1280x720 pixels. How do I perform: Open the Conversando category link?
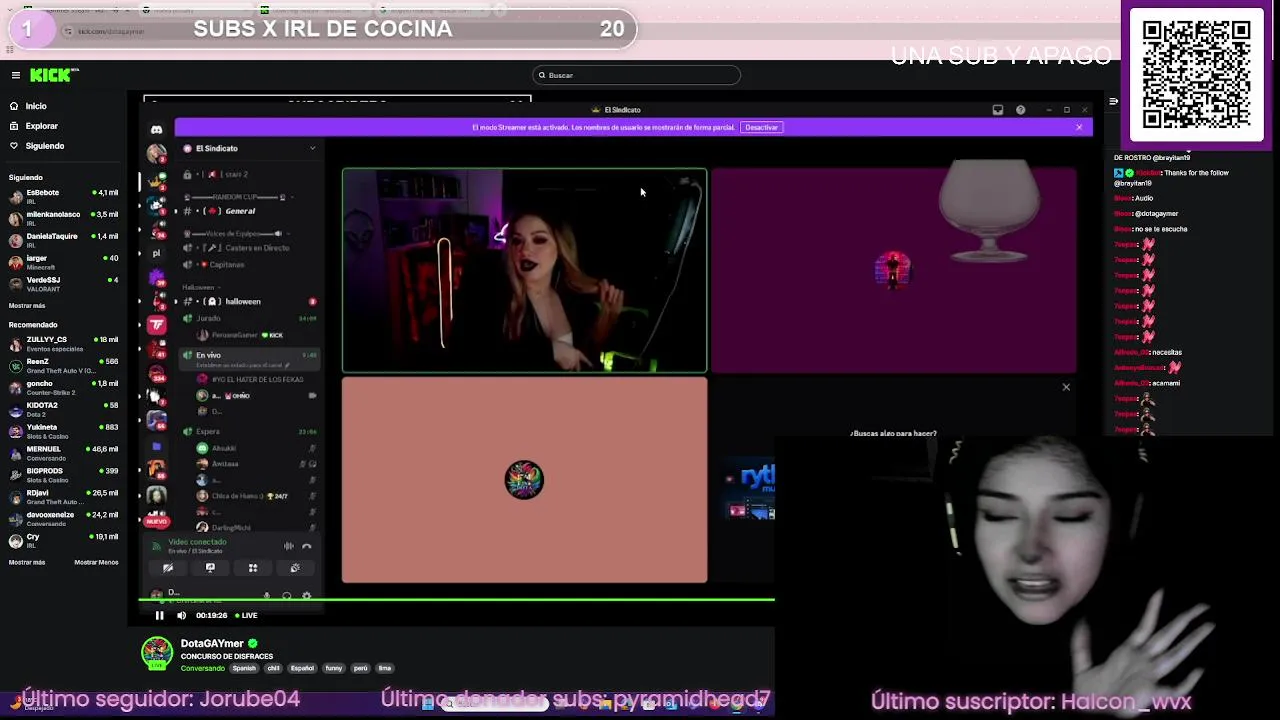[203, 668]
